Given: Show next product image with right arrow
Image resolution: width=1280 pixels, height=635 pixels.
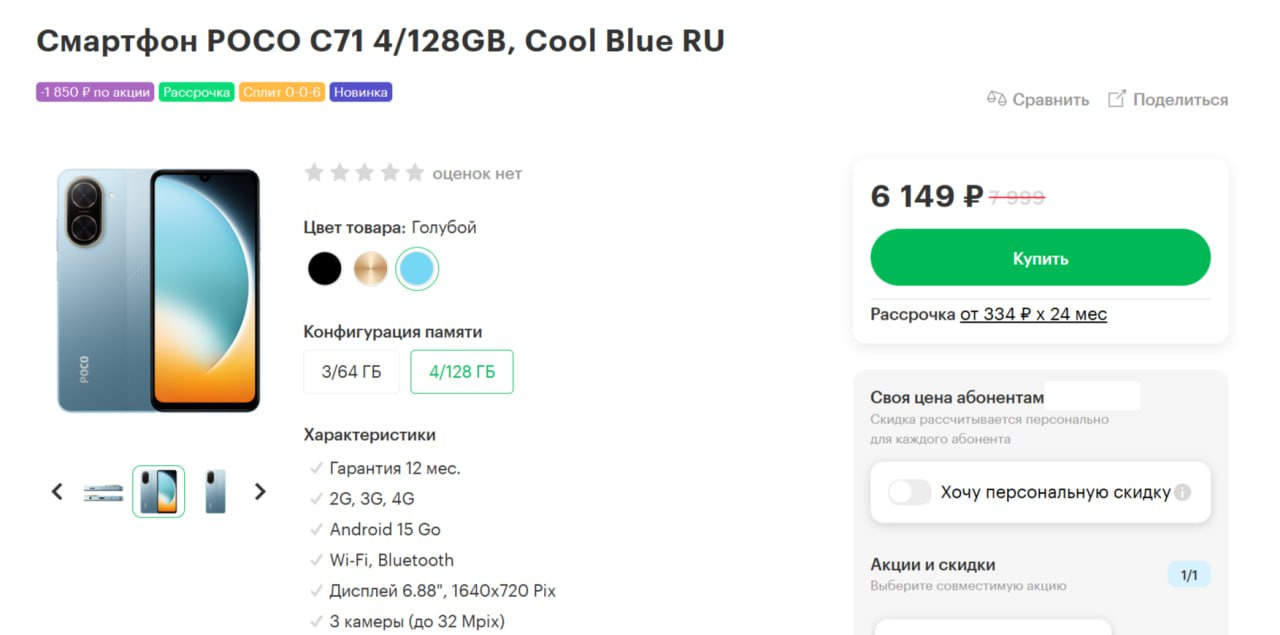Looking at the screenshot, I should pos(260,491).
